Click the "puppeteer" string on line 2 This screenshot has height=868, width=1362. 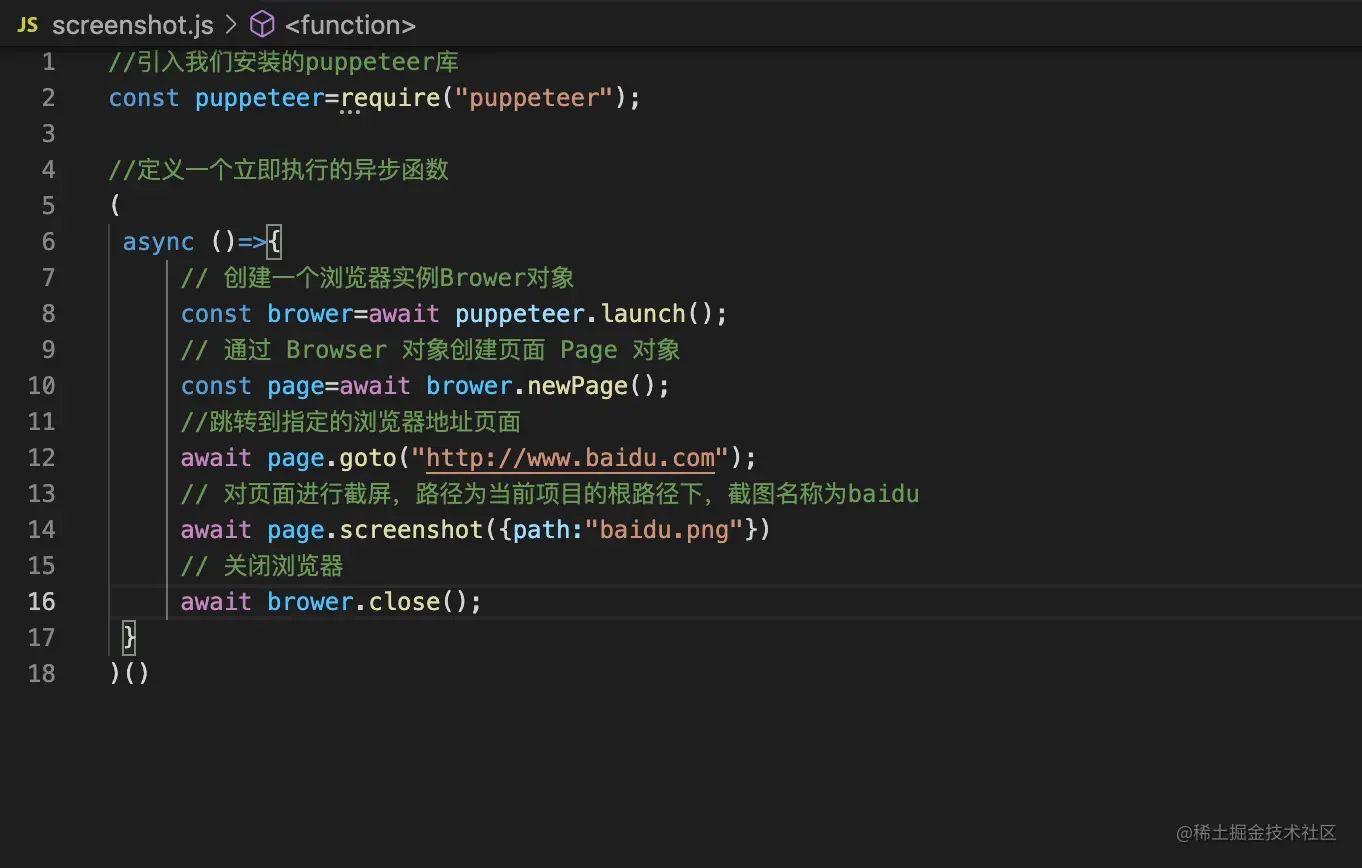pyautogui.click(x=534, y=98)
